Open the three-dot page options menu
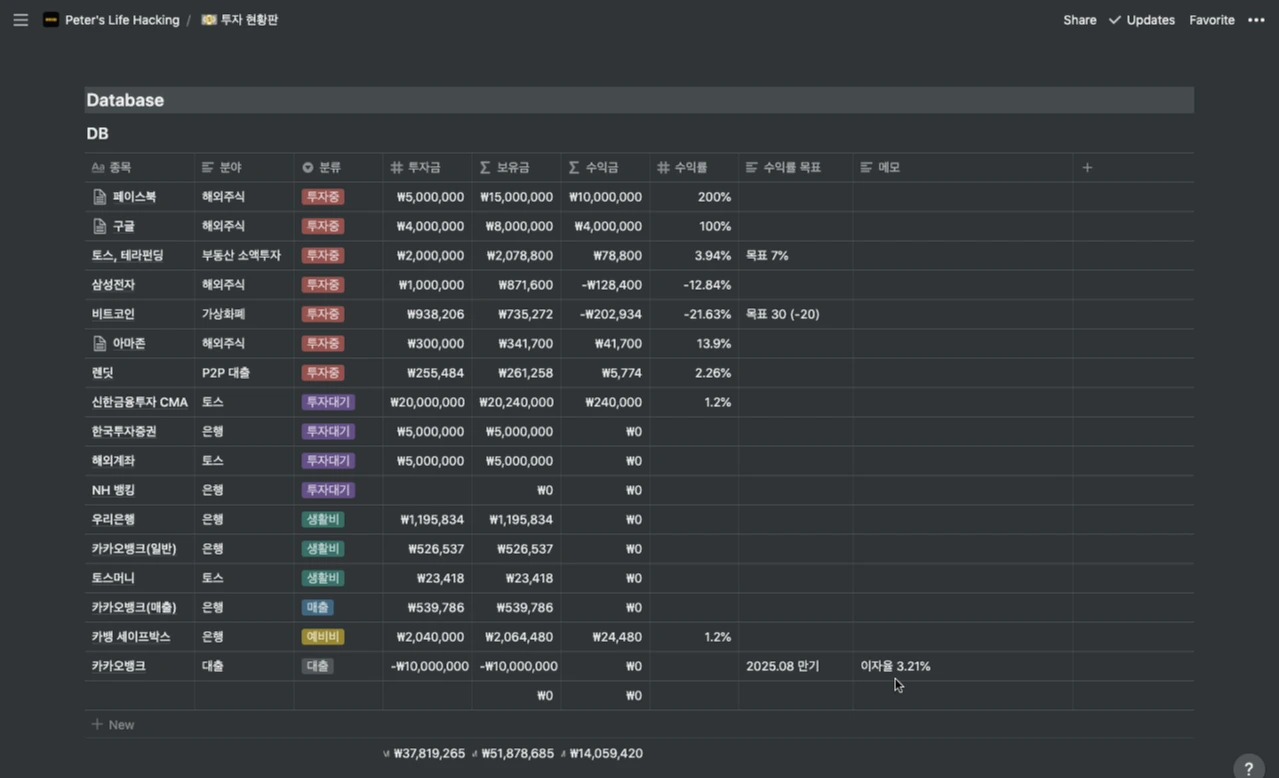The width and height of the screenshot is (1279, 778). pyautogui.click(x=1256, y=20)
